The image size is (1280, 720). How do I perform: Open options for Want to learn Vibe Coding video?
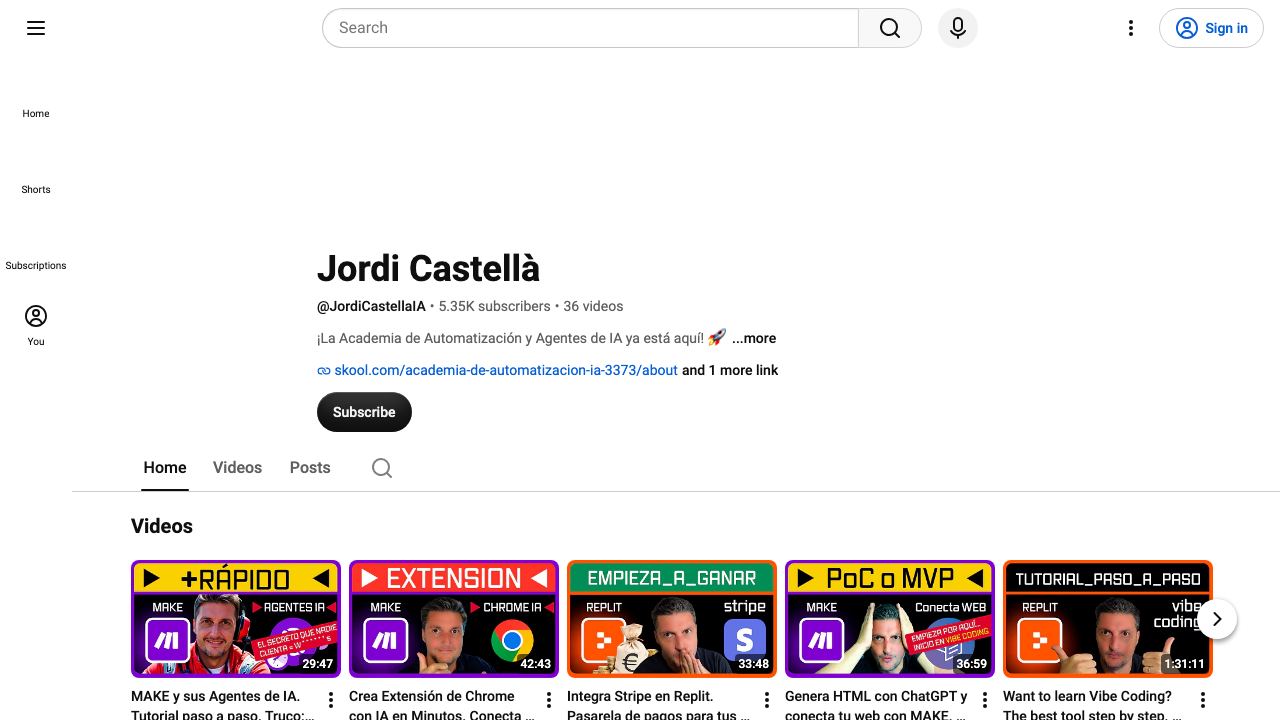(x=1203, y=700)
